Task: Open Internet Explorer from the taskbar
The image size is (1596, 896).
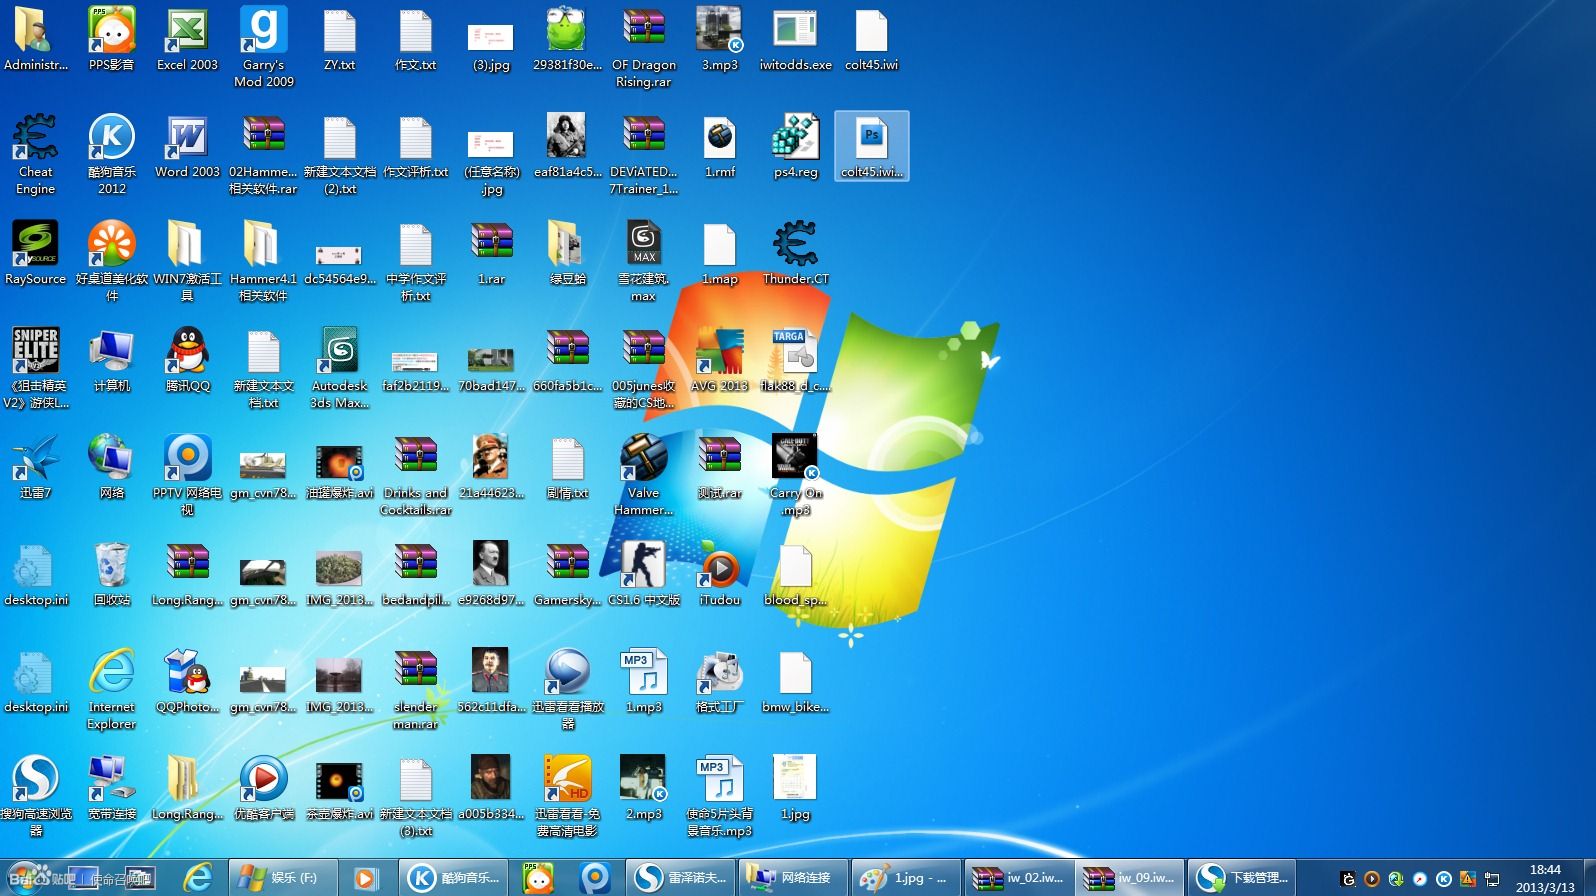Action: click(197, 878)
